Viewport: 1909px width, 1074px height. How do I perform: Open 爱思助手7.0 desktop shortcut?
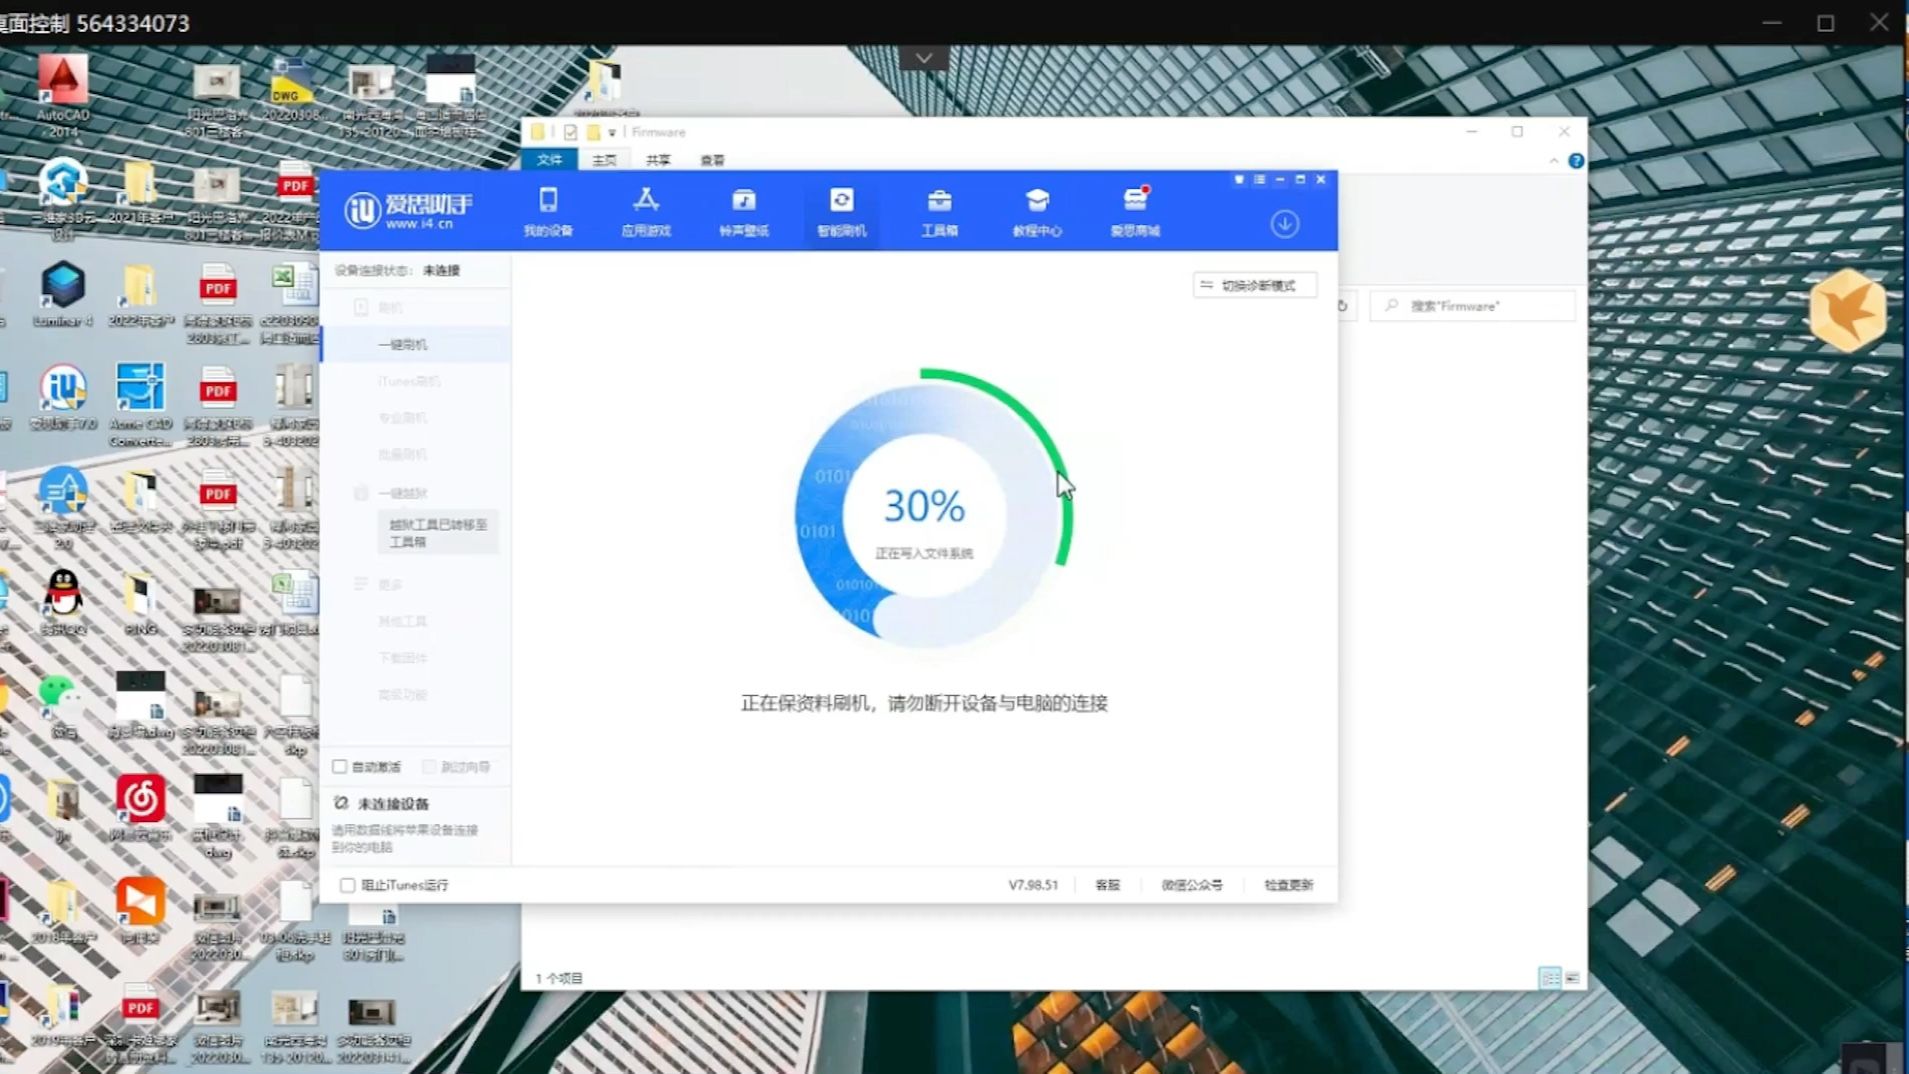[62, 397]
